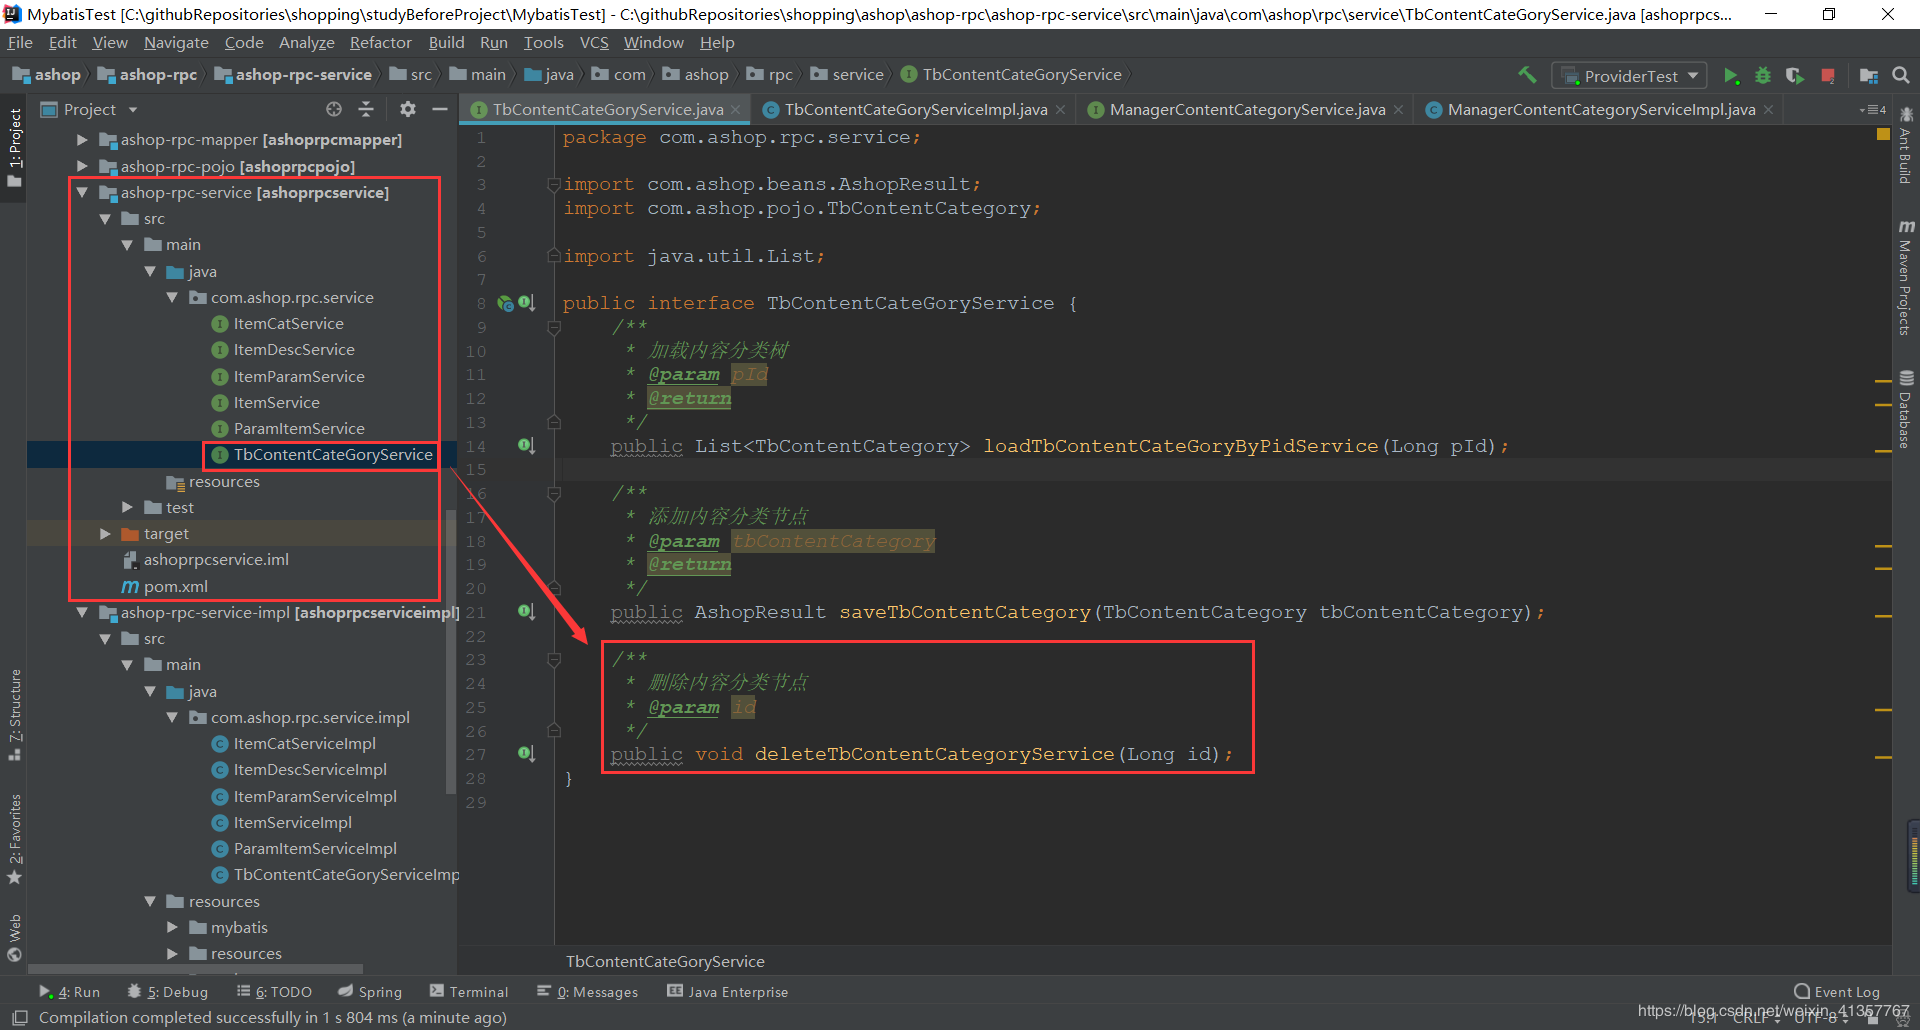Select ParamItemService in project tree
The width and height of the screenshot is (1920, 1030).
click(x=299, y=429)
